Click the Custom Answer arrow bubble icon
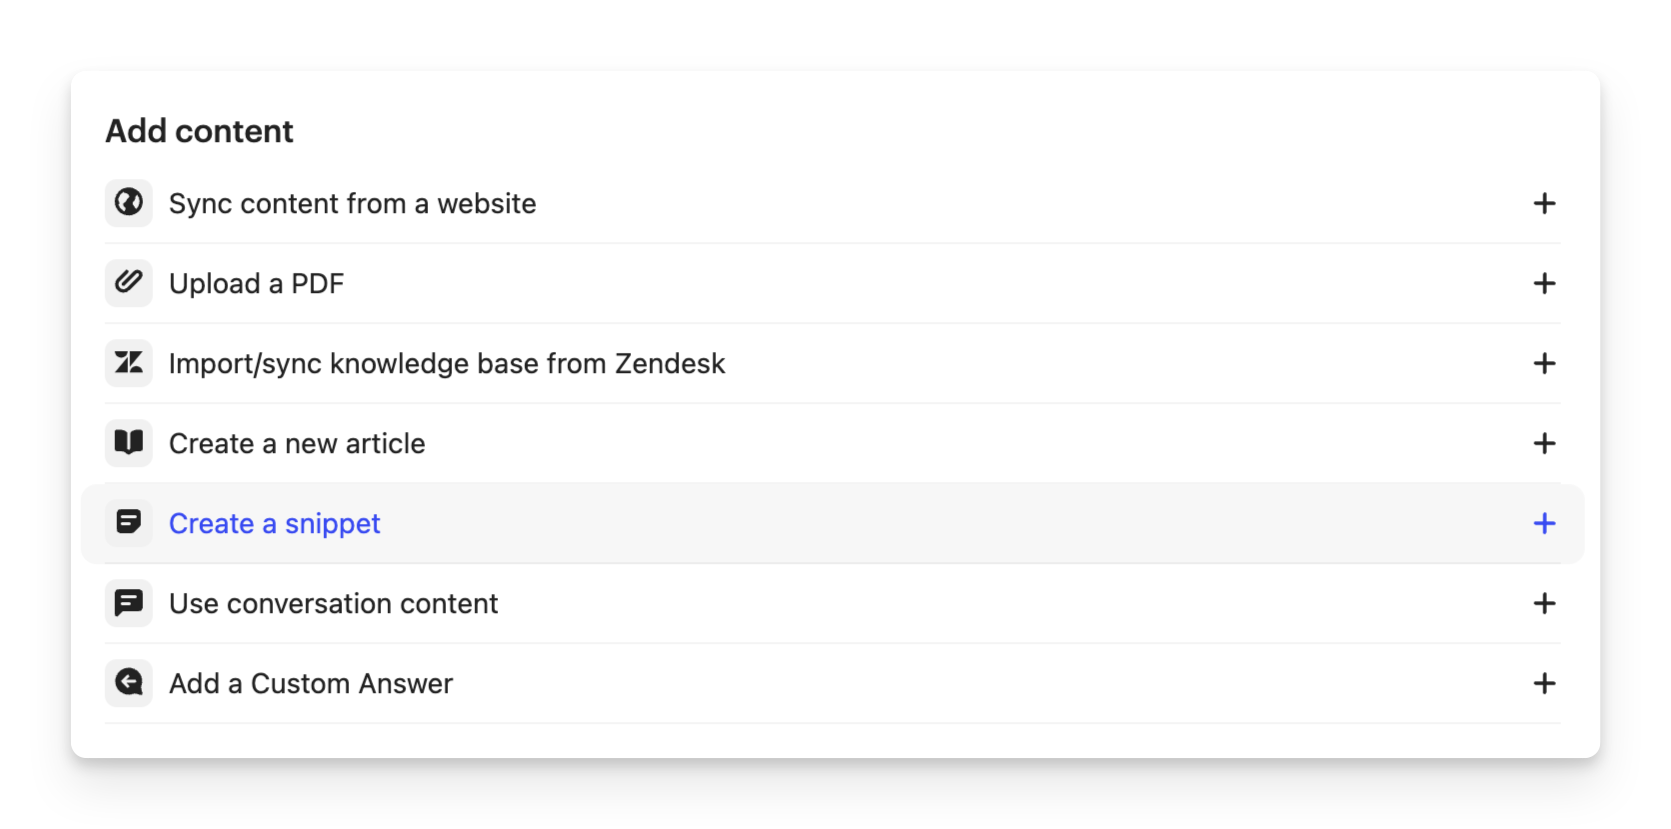Image resolution: width=1671 pixels, height=829 pixels. [129, 683]
